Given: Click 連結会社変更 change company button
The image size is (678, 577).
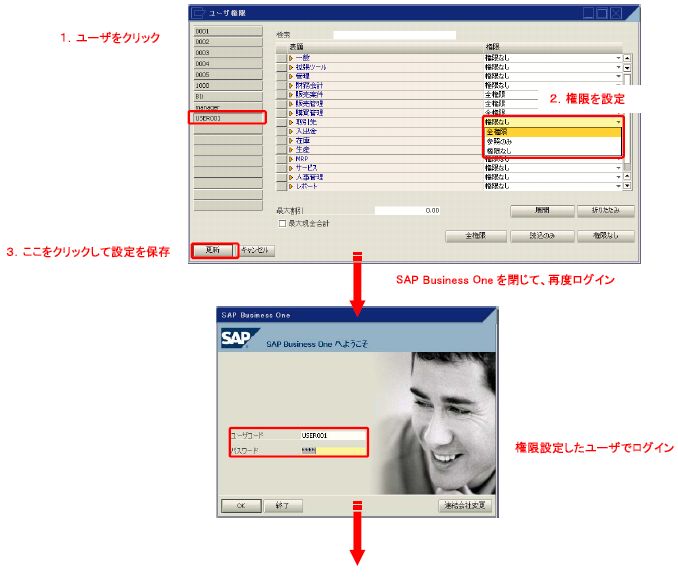Looking at the screenshot, I should [465, 506].
